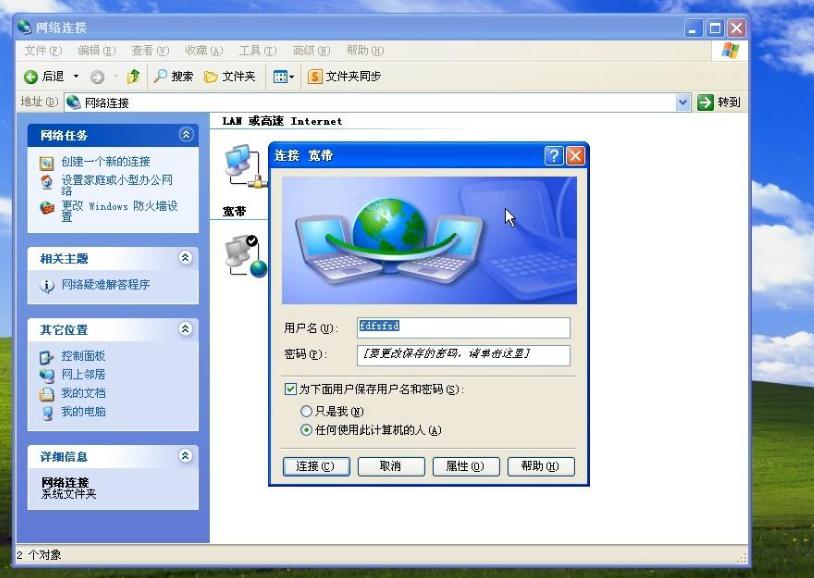Open the View (查看) menu

pos(150,50)
